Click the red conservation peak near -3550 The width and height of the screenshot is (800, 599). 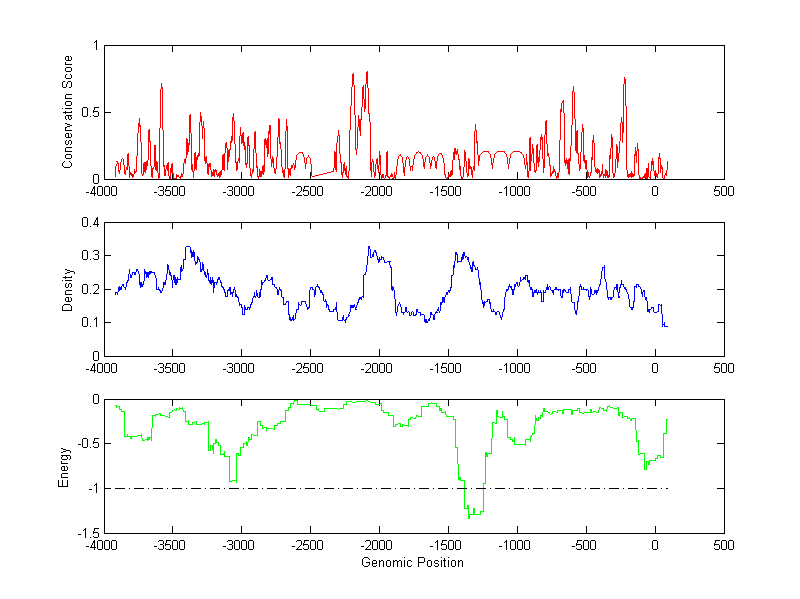(161, 86)
